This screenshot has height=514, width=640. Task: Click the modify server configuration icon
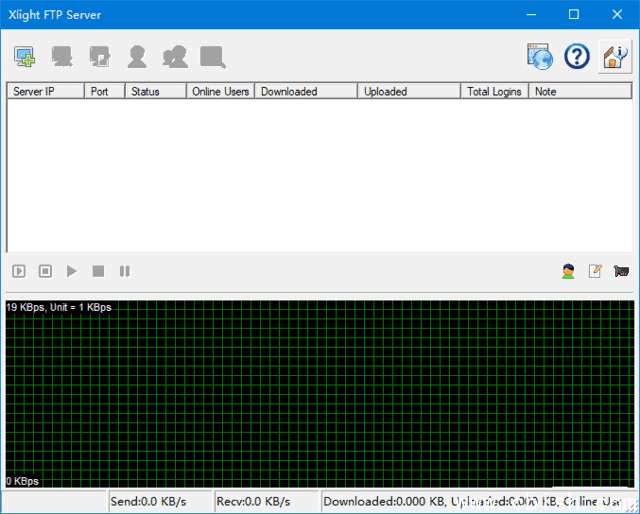click(x=99, y=57)
